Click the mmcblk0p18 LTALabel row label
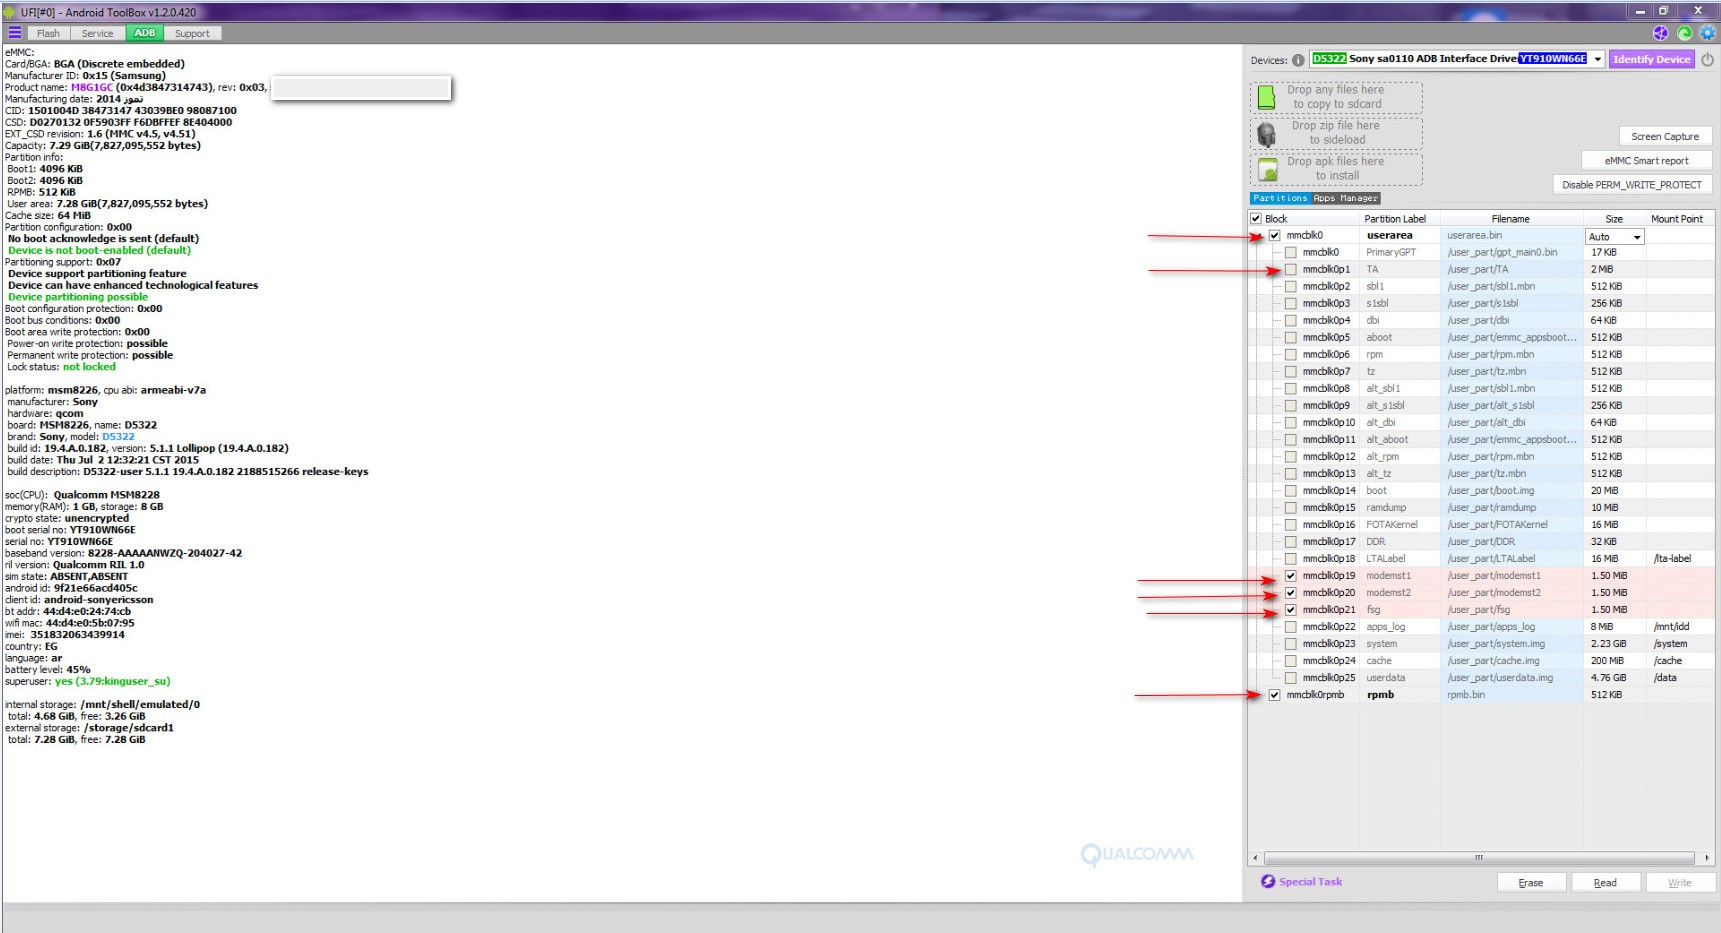The width and height of the screenshot is (1721, 933). 1386,559
